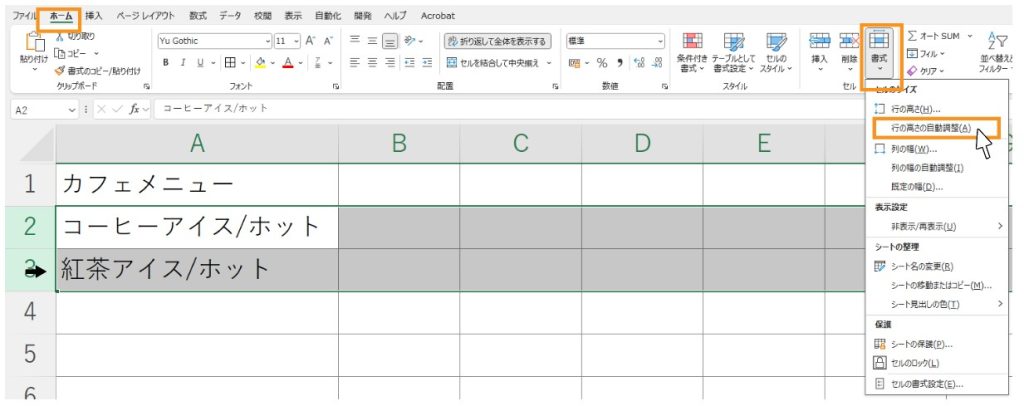
Task: Toggle bottom vertical alignment
Action: tap(390, 40)
